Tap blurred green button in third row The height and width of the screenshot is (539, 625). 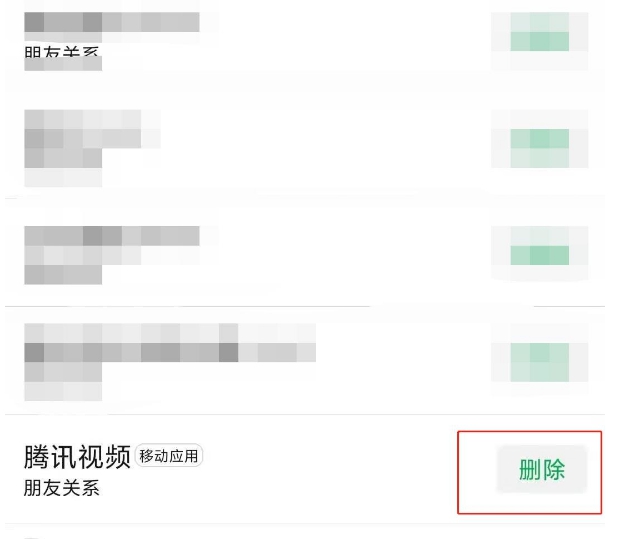[539, 254]
